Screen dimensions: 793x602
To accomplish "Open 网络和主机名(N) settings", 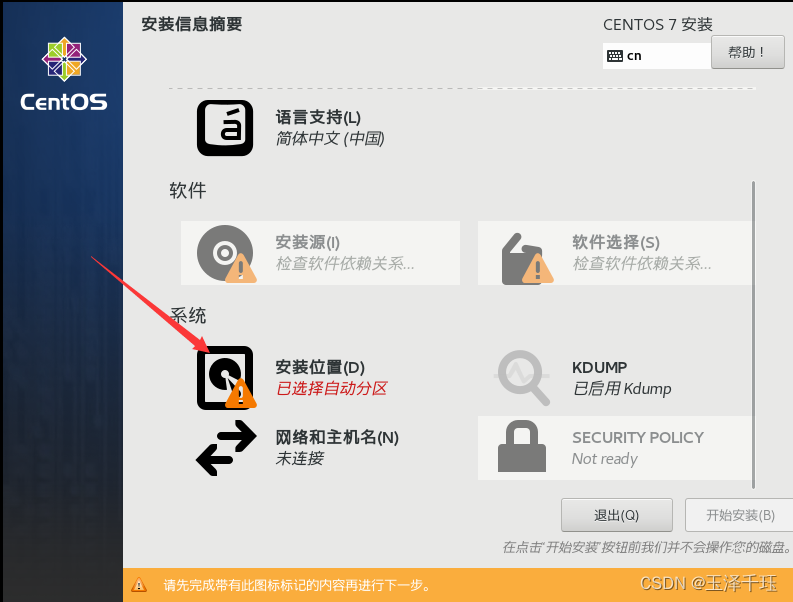I will tap(337, 437).
